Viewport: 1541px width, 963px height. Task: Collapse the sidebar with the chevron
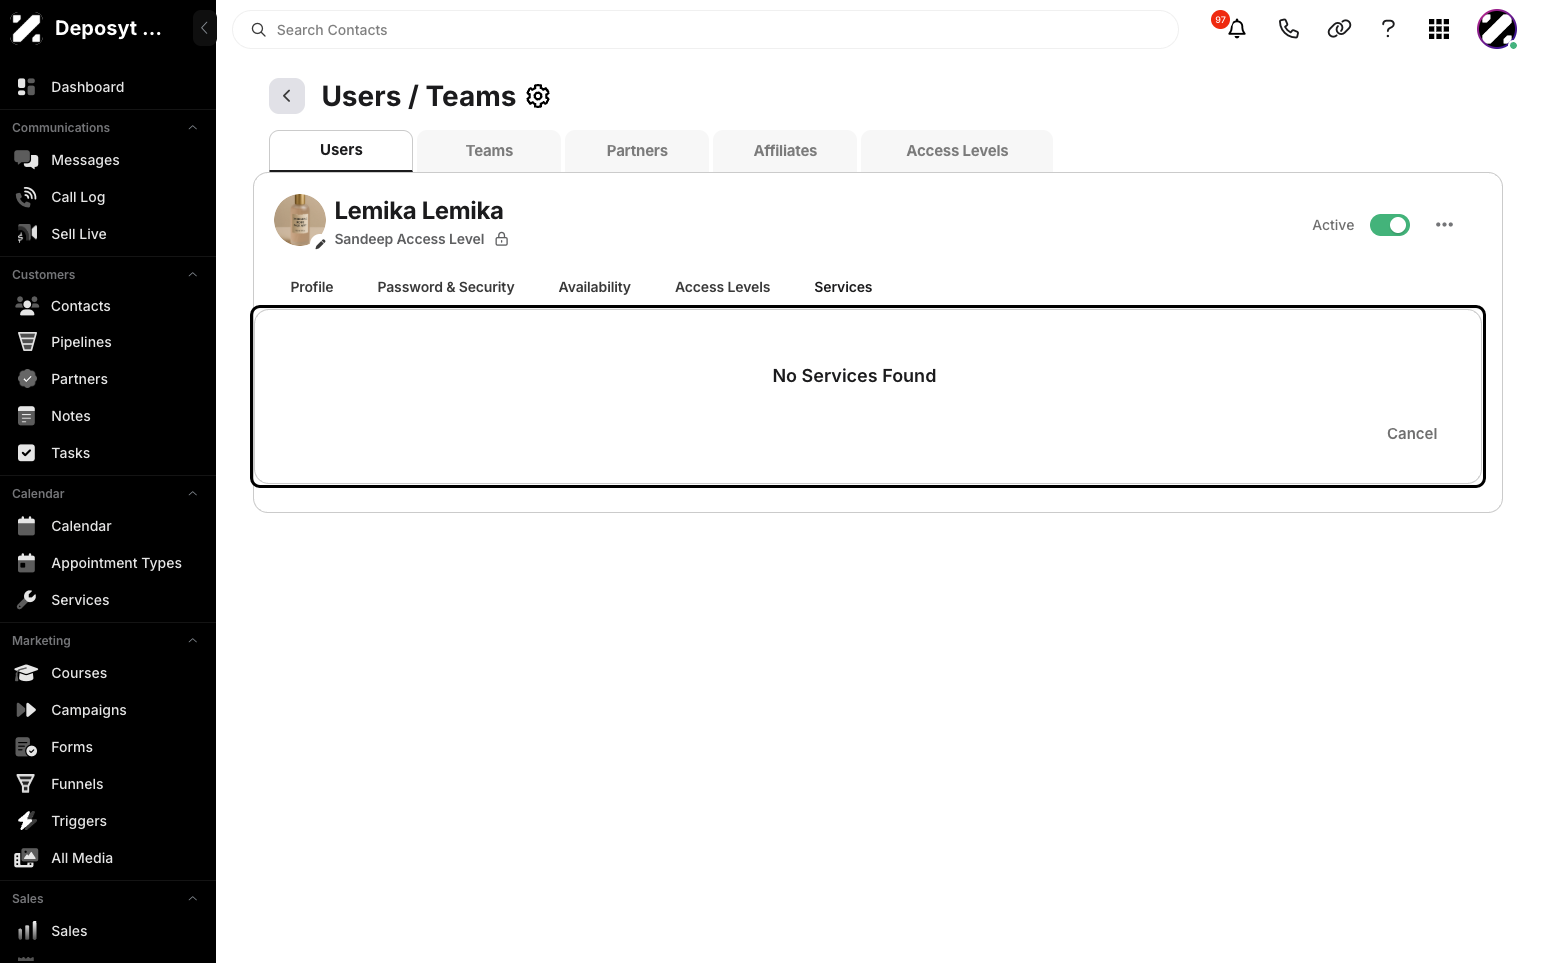[204, 28]
